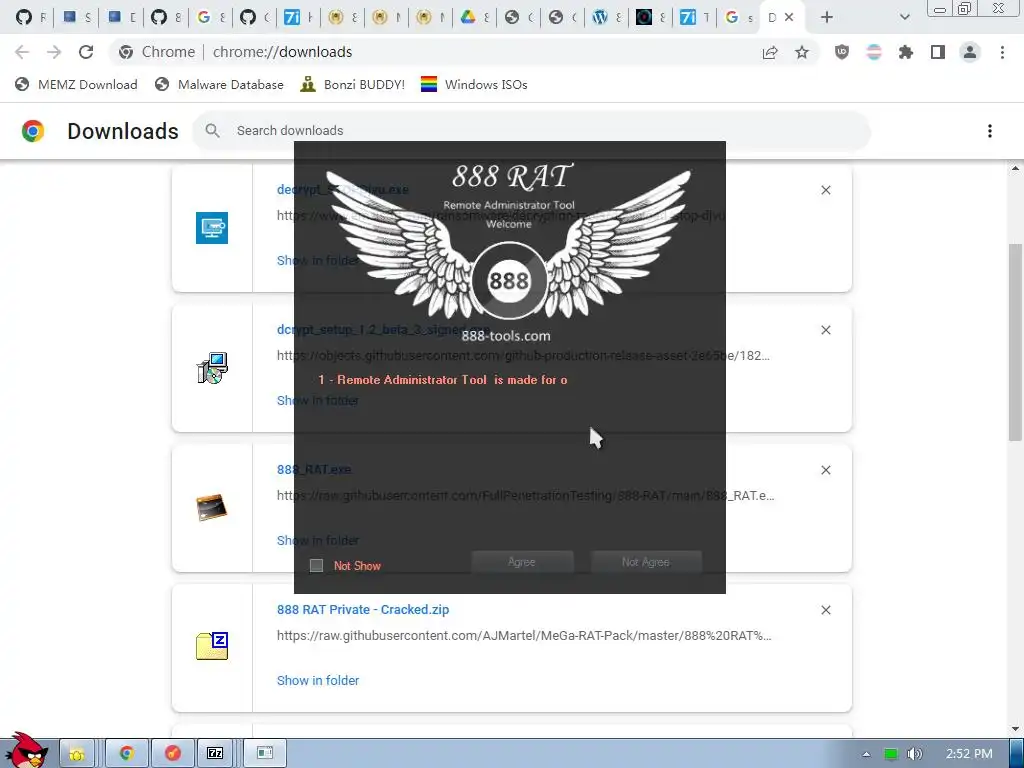
Task: Click Not Agree in the 888 RAT splash
Action: (646, 562)
